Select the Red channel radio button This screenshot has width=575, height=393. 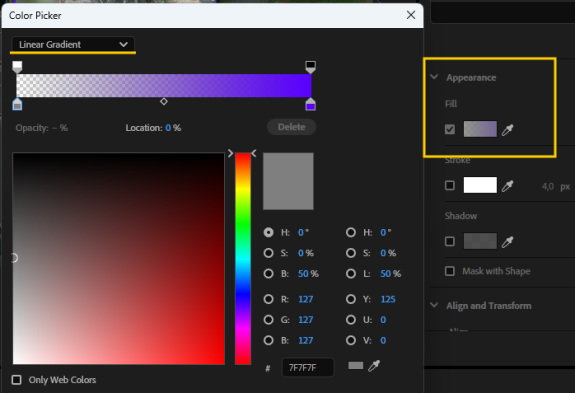tap(268, 299)
